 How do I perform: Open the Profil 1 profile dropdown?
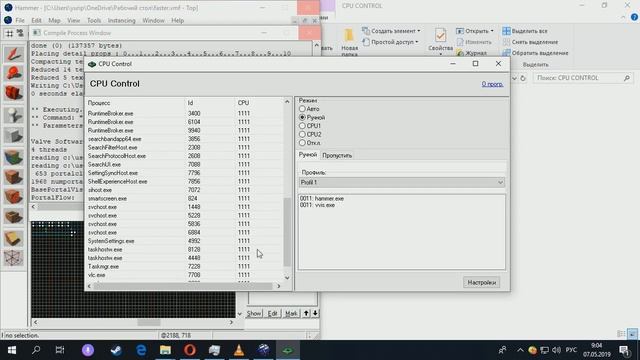(x=402, y=182)
